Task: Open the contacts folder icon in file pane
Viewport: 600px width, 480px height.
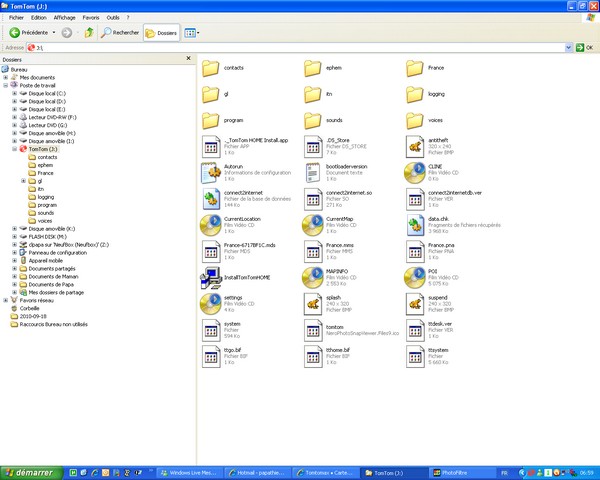Action: tap(210, 68)
